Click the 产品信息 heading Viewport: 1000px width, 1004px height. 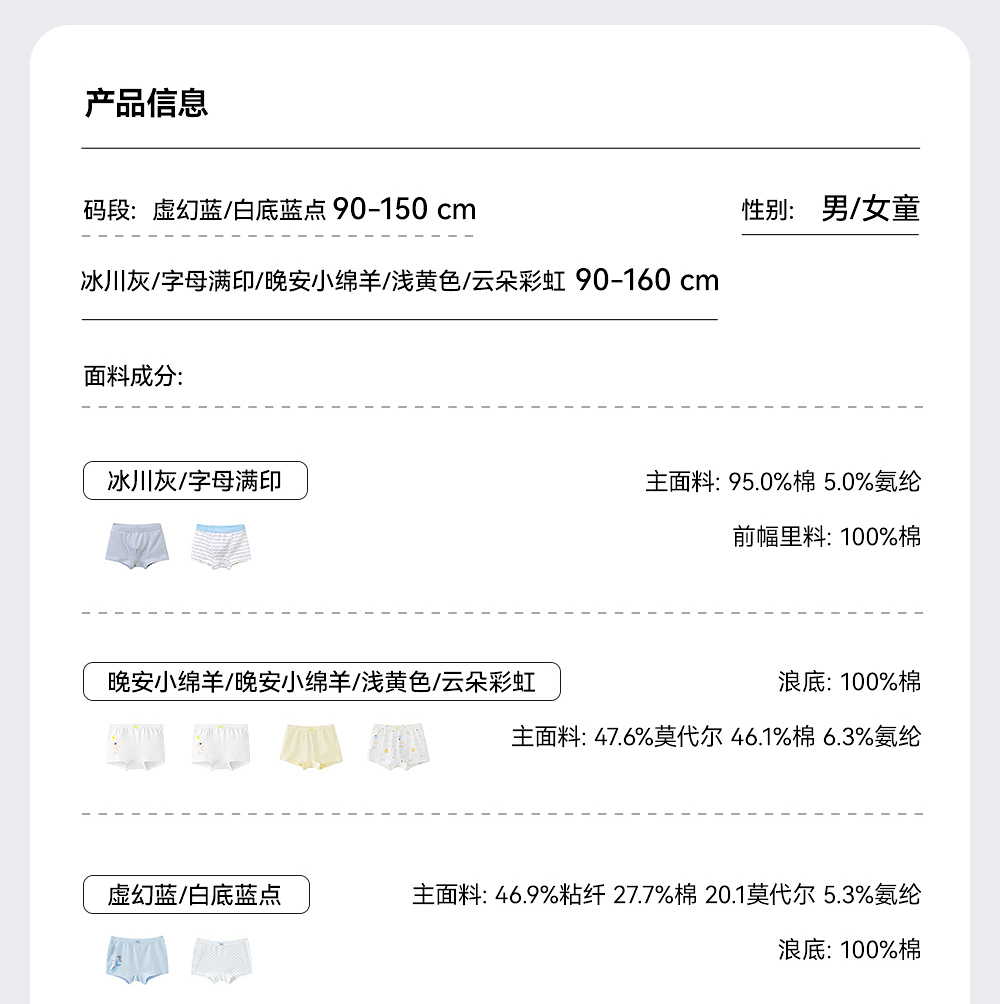pyautogui.click(x=146, y=103)
